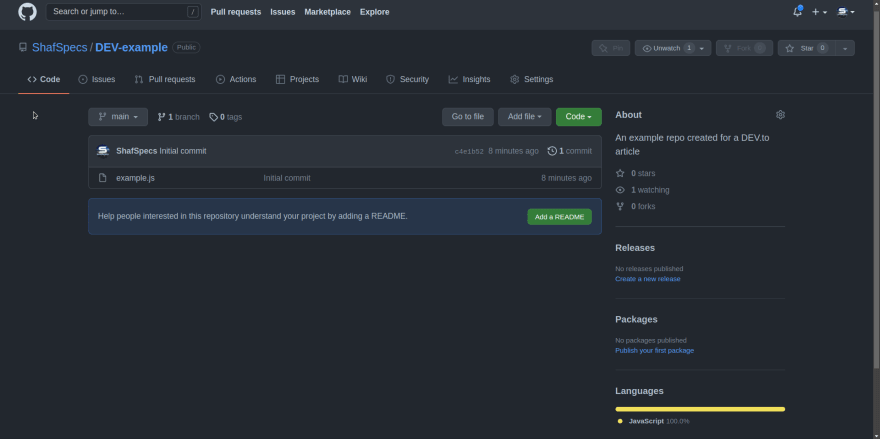Open the main branch selector

tap(118, 117)
